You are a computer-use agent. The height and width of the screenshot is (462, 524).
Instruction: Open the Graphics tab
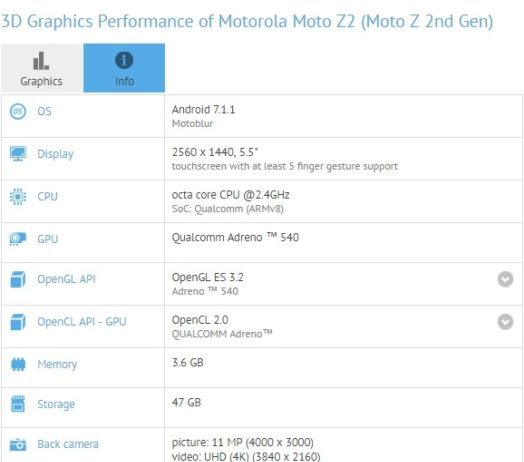42,68
